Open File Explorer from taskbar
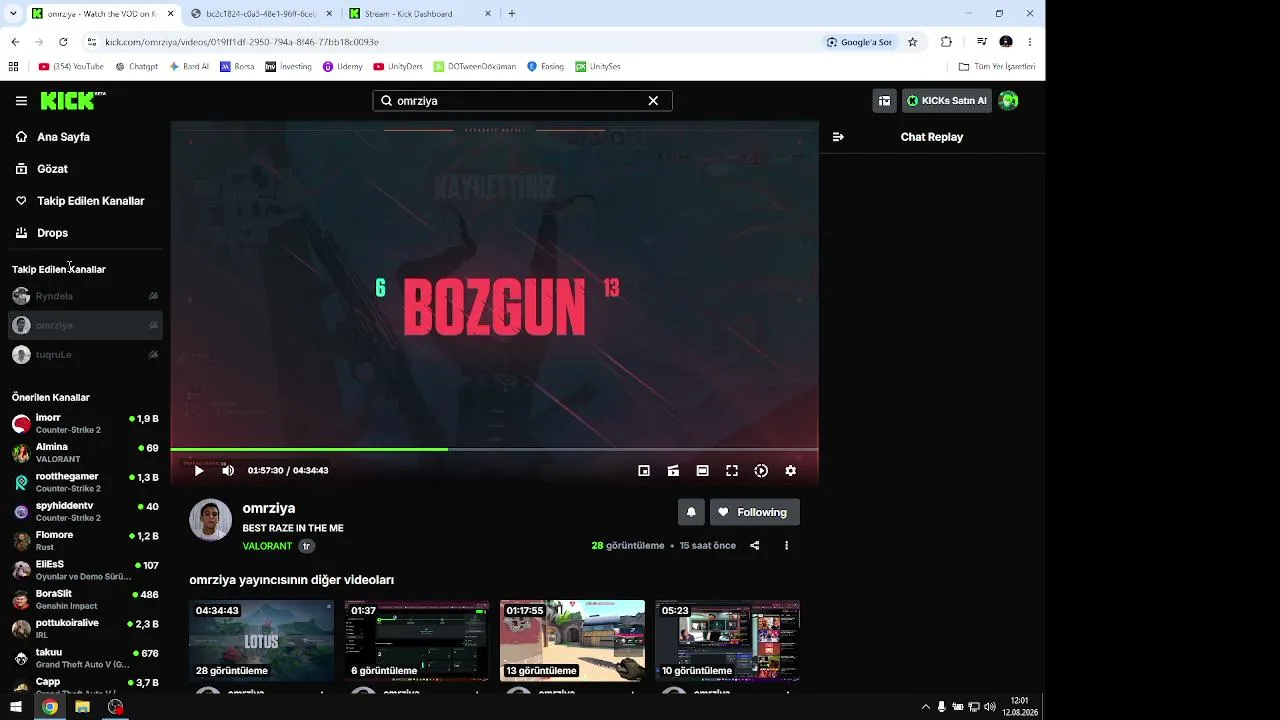Image resolution: width=1280 pixels, height=720 pixels. [x=82, y=707]
